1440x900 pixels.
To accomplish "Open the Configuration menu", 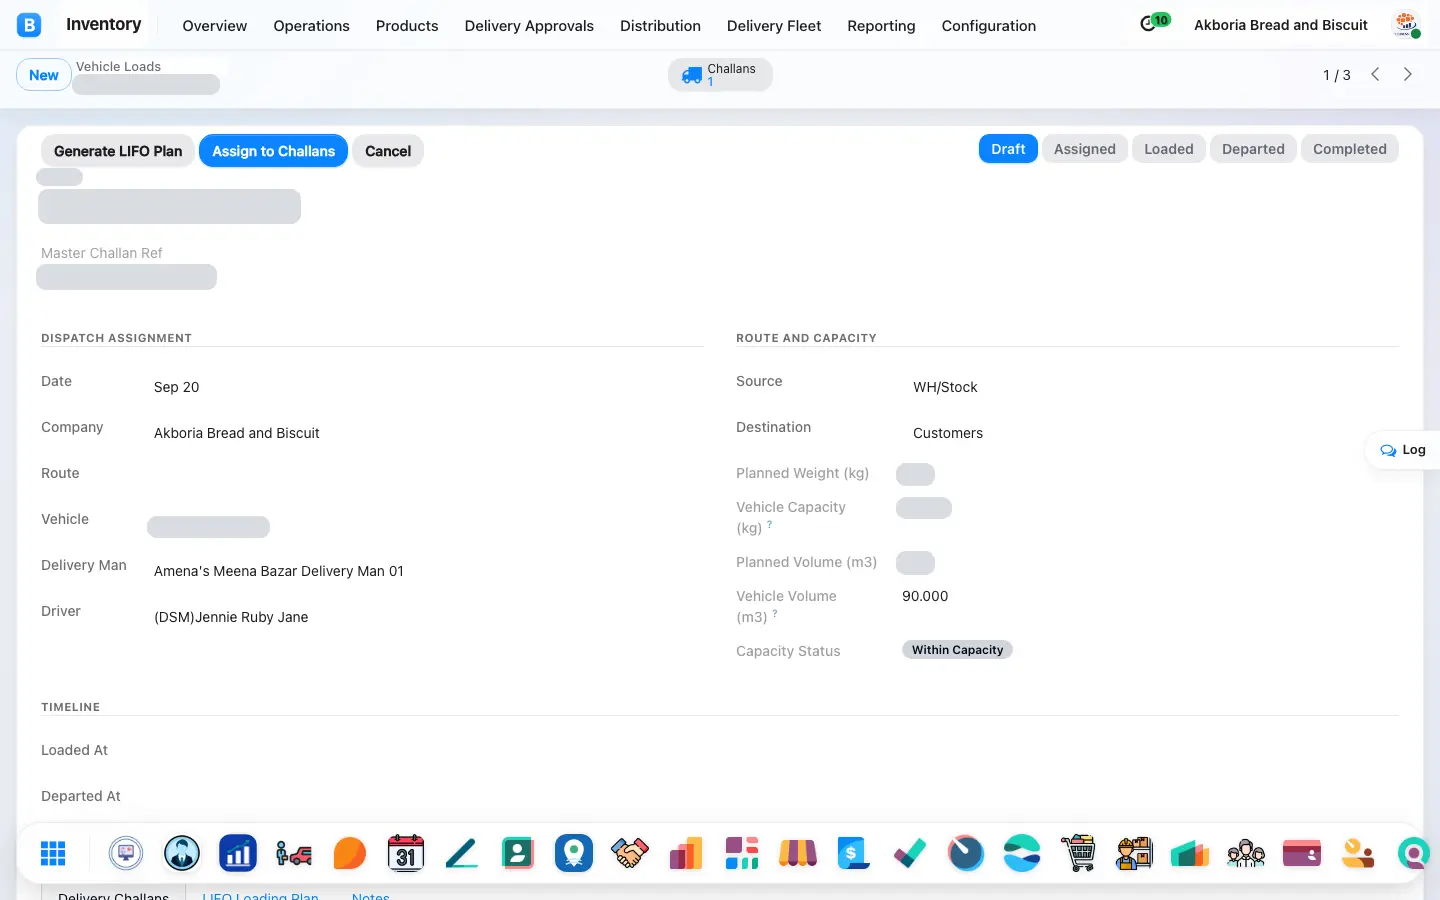I will [x=989, y=26].
